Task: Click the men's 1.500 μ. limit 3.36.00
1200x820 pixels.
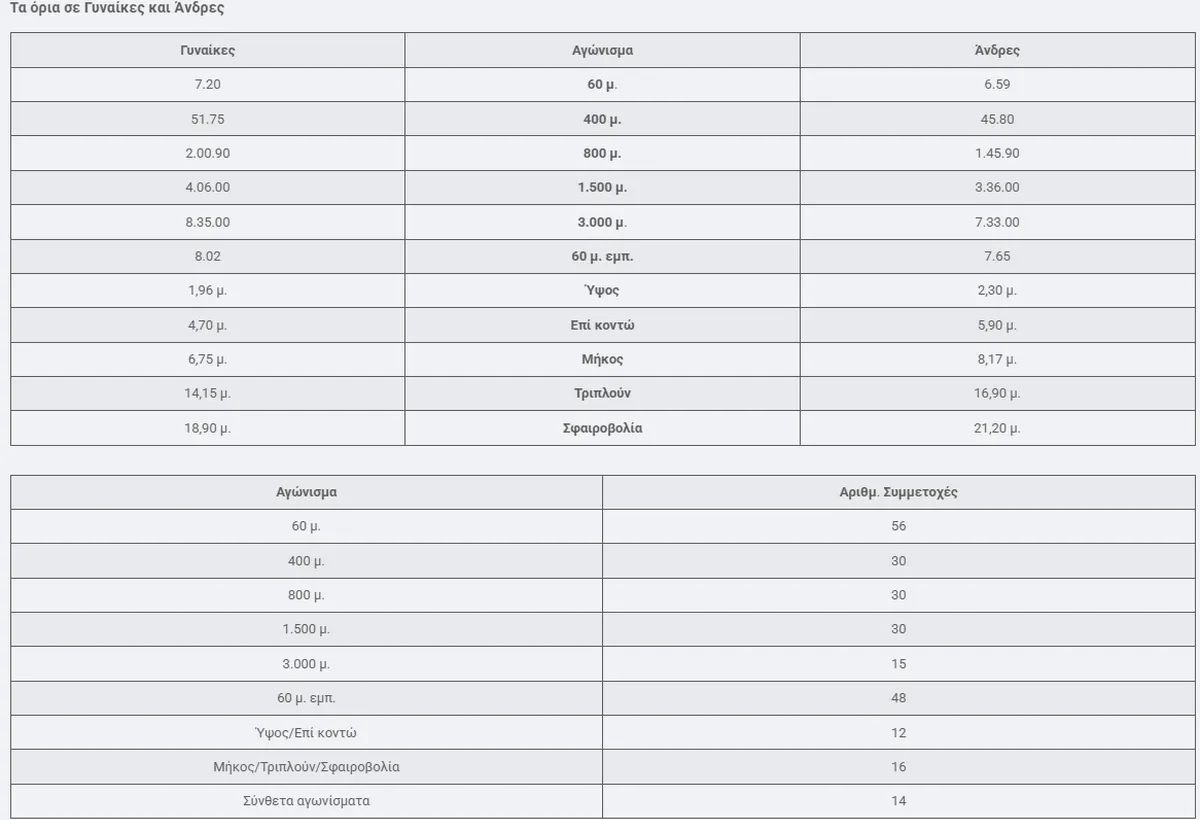Action: click(x=997, y=187)
